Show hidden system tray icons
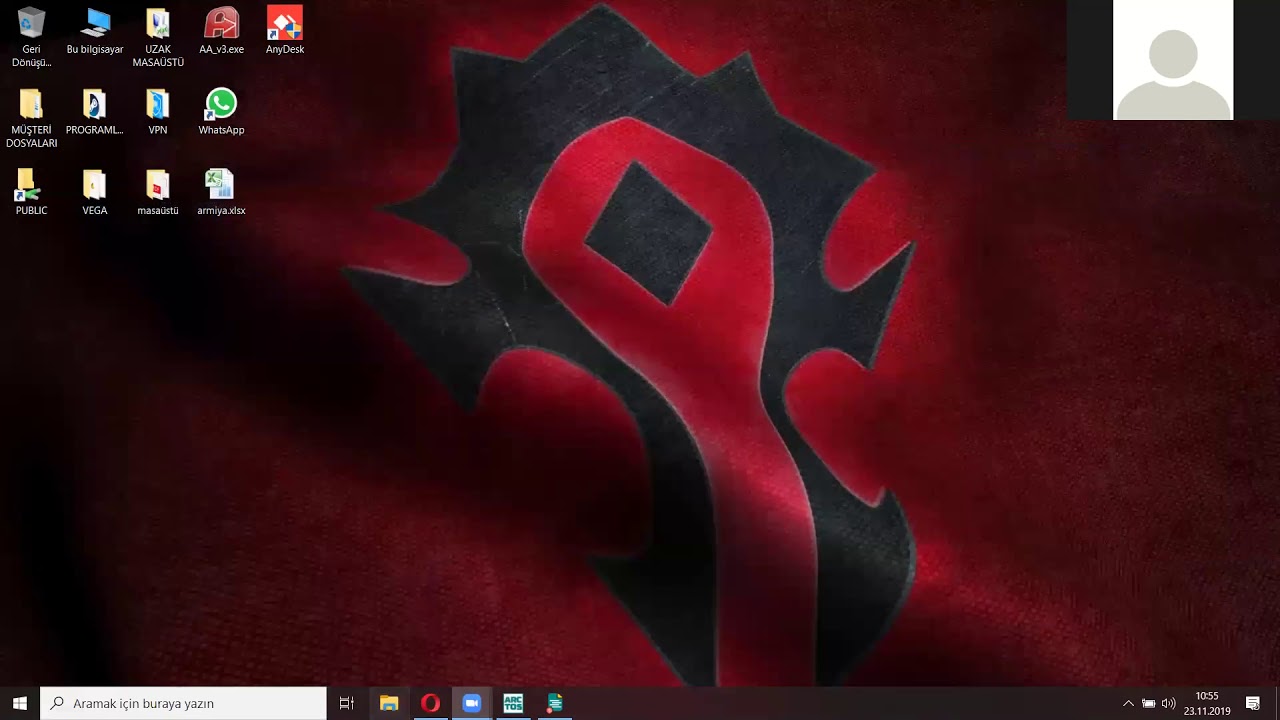Image resolution: width=1280 pixels, height=720 pixels. pos(1129,703)
